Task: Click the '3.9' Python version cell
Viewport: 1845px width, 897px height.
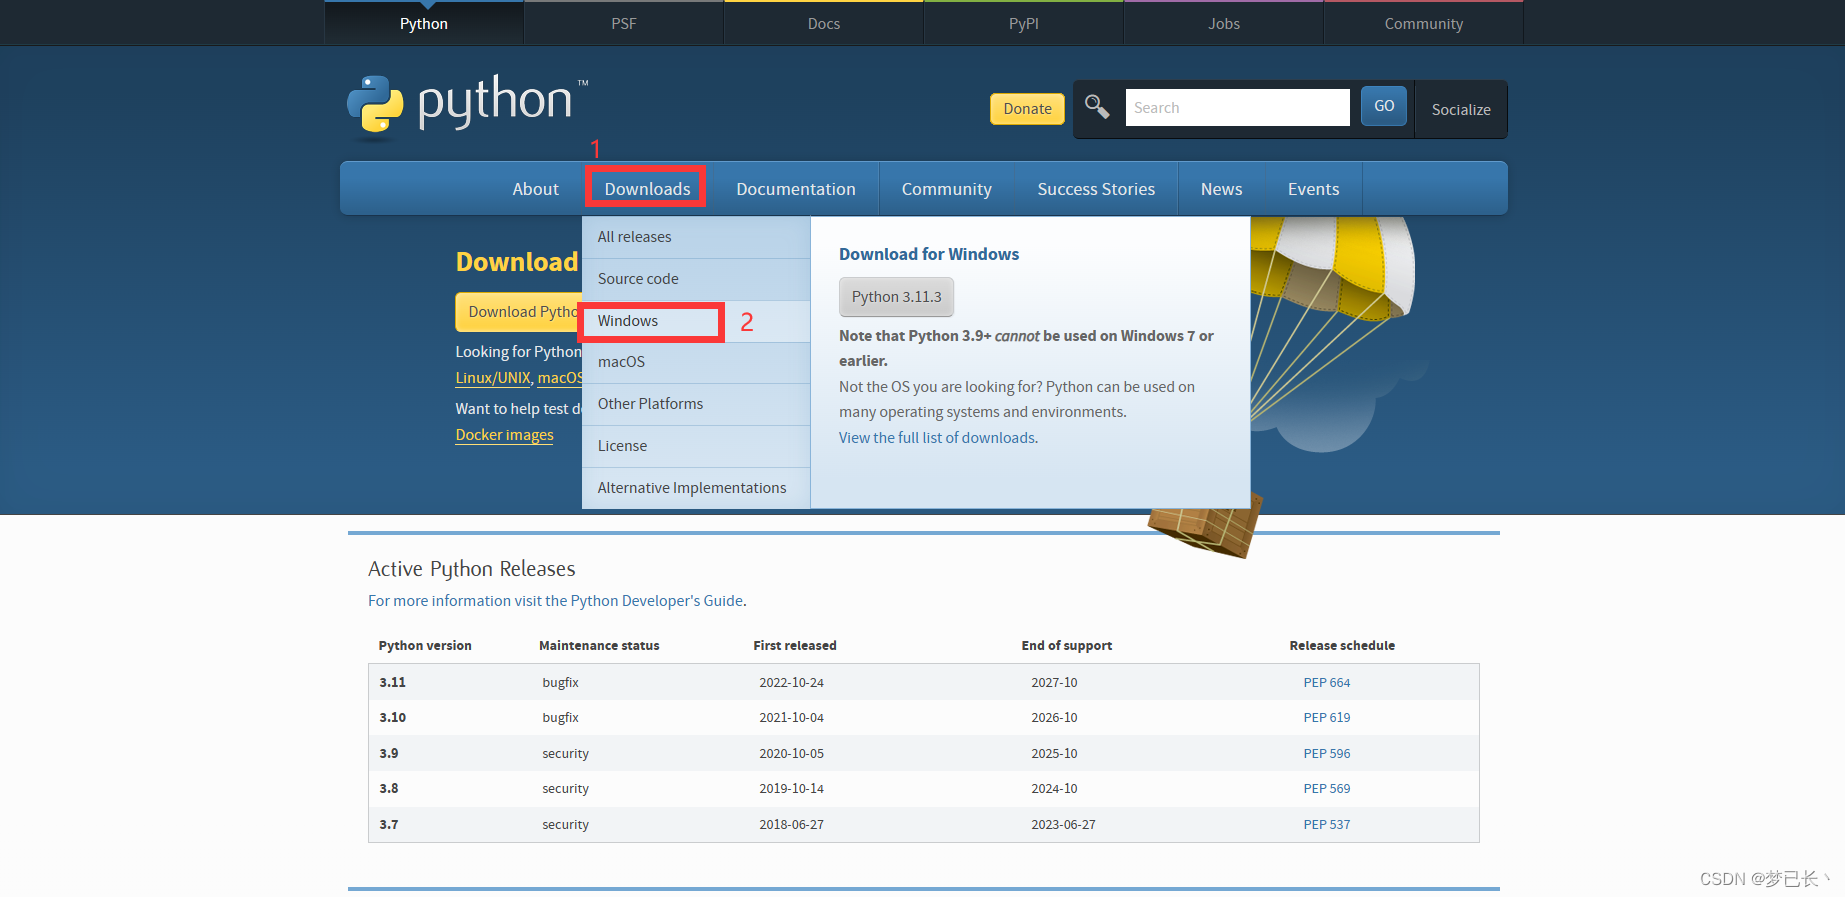Action: [x=389, y=754]
